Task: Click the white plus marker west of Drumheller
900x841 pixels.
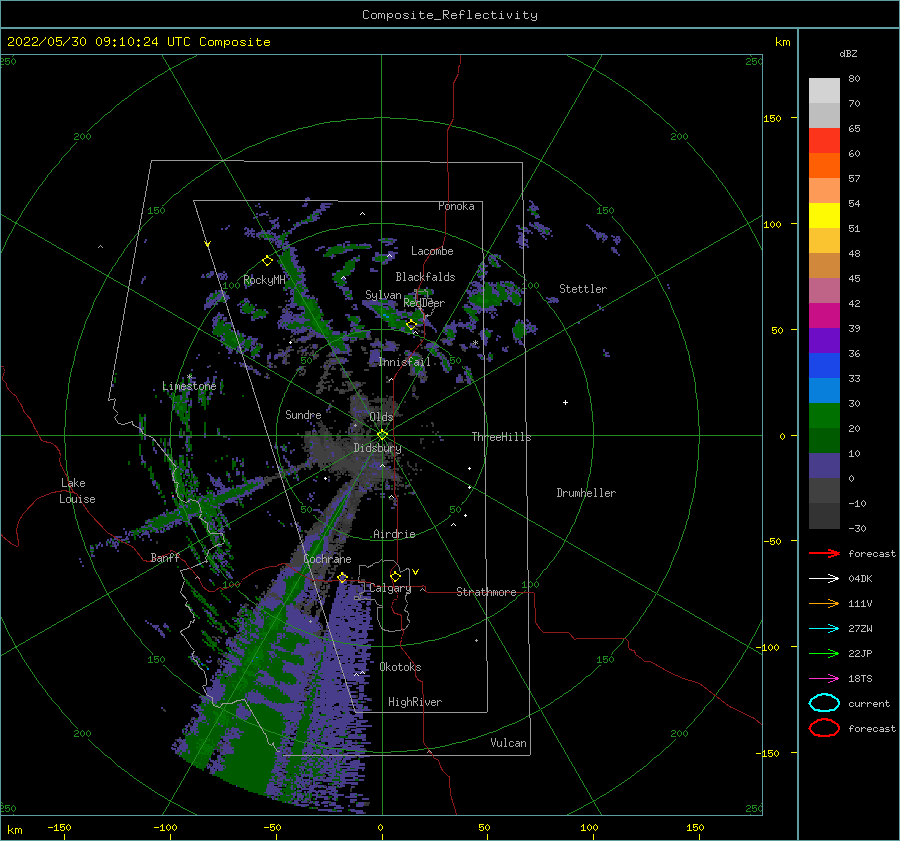Action: point(565,402)
